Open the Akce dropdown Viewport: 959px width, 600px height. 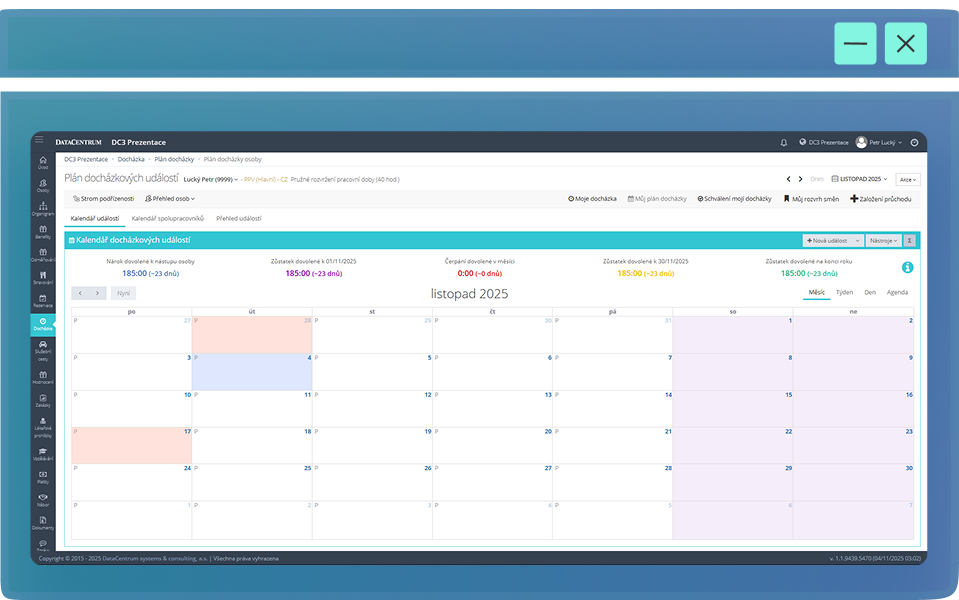pos(908,180)
